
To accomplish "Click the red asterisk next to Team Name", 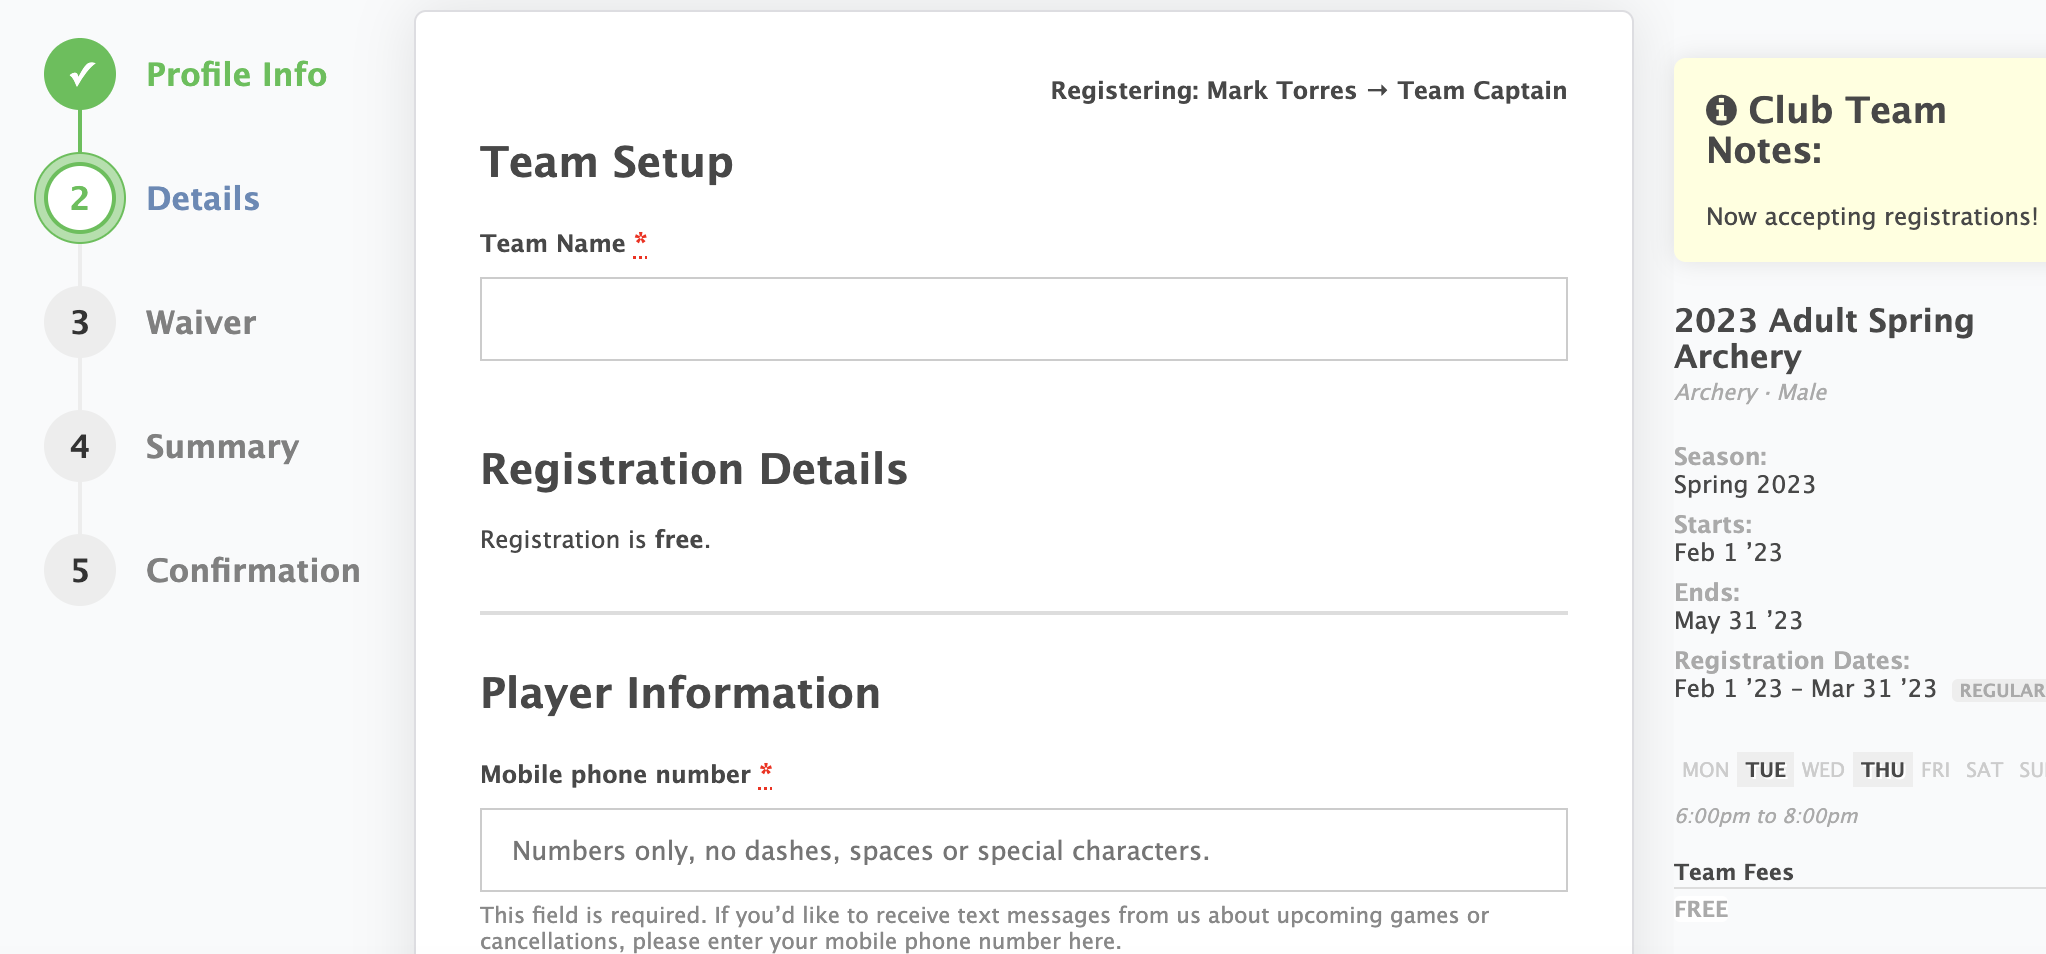I will (640, 239).
